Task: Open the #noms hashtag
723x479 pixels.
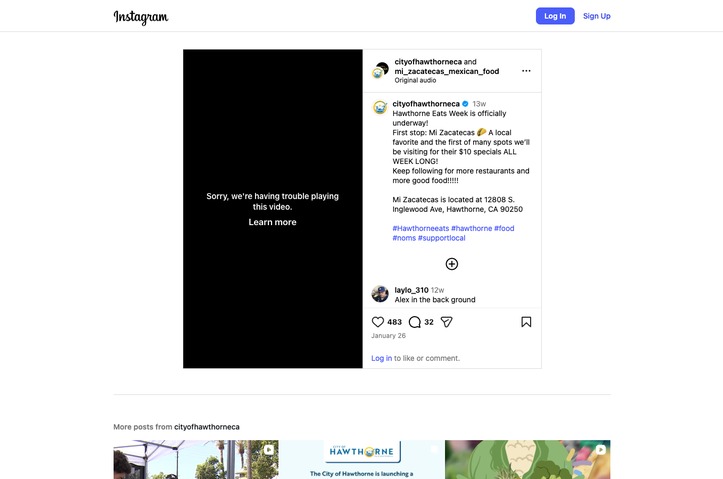Action: (x=404, y=238)
